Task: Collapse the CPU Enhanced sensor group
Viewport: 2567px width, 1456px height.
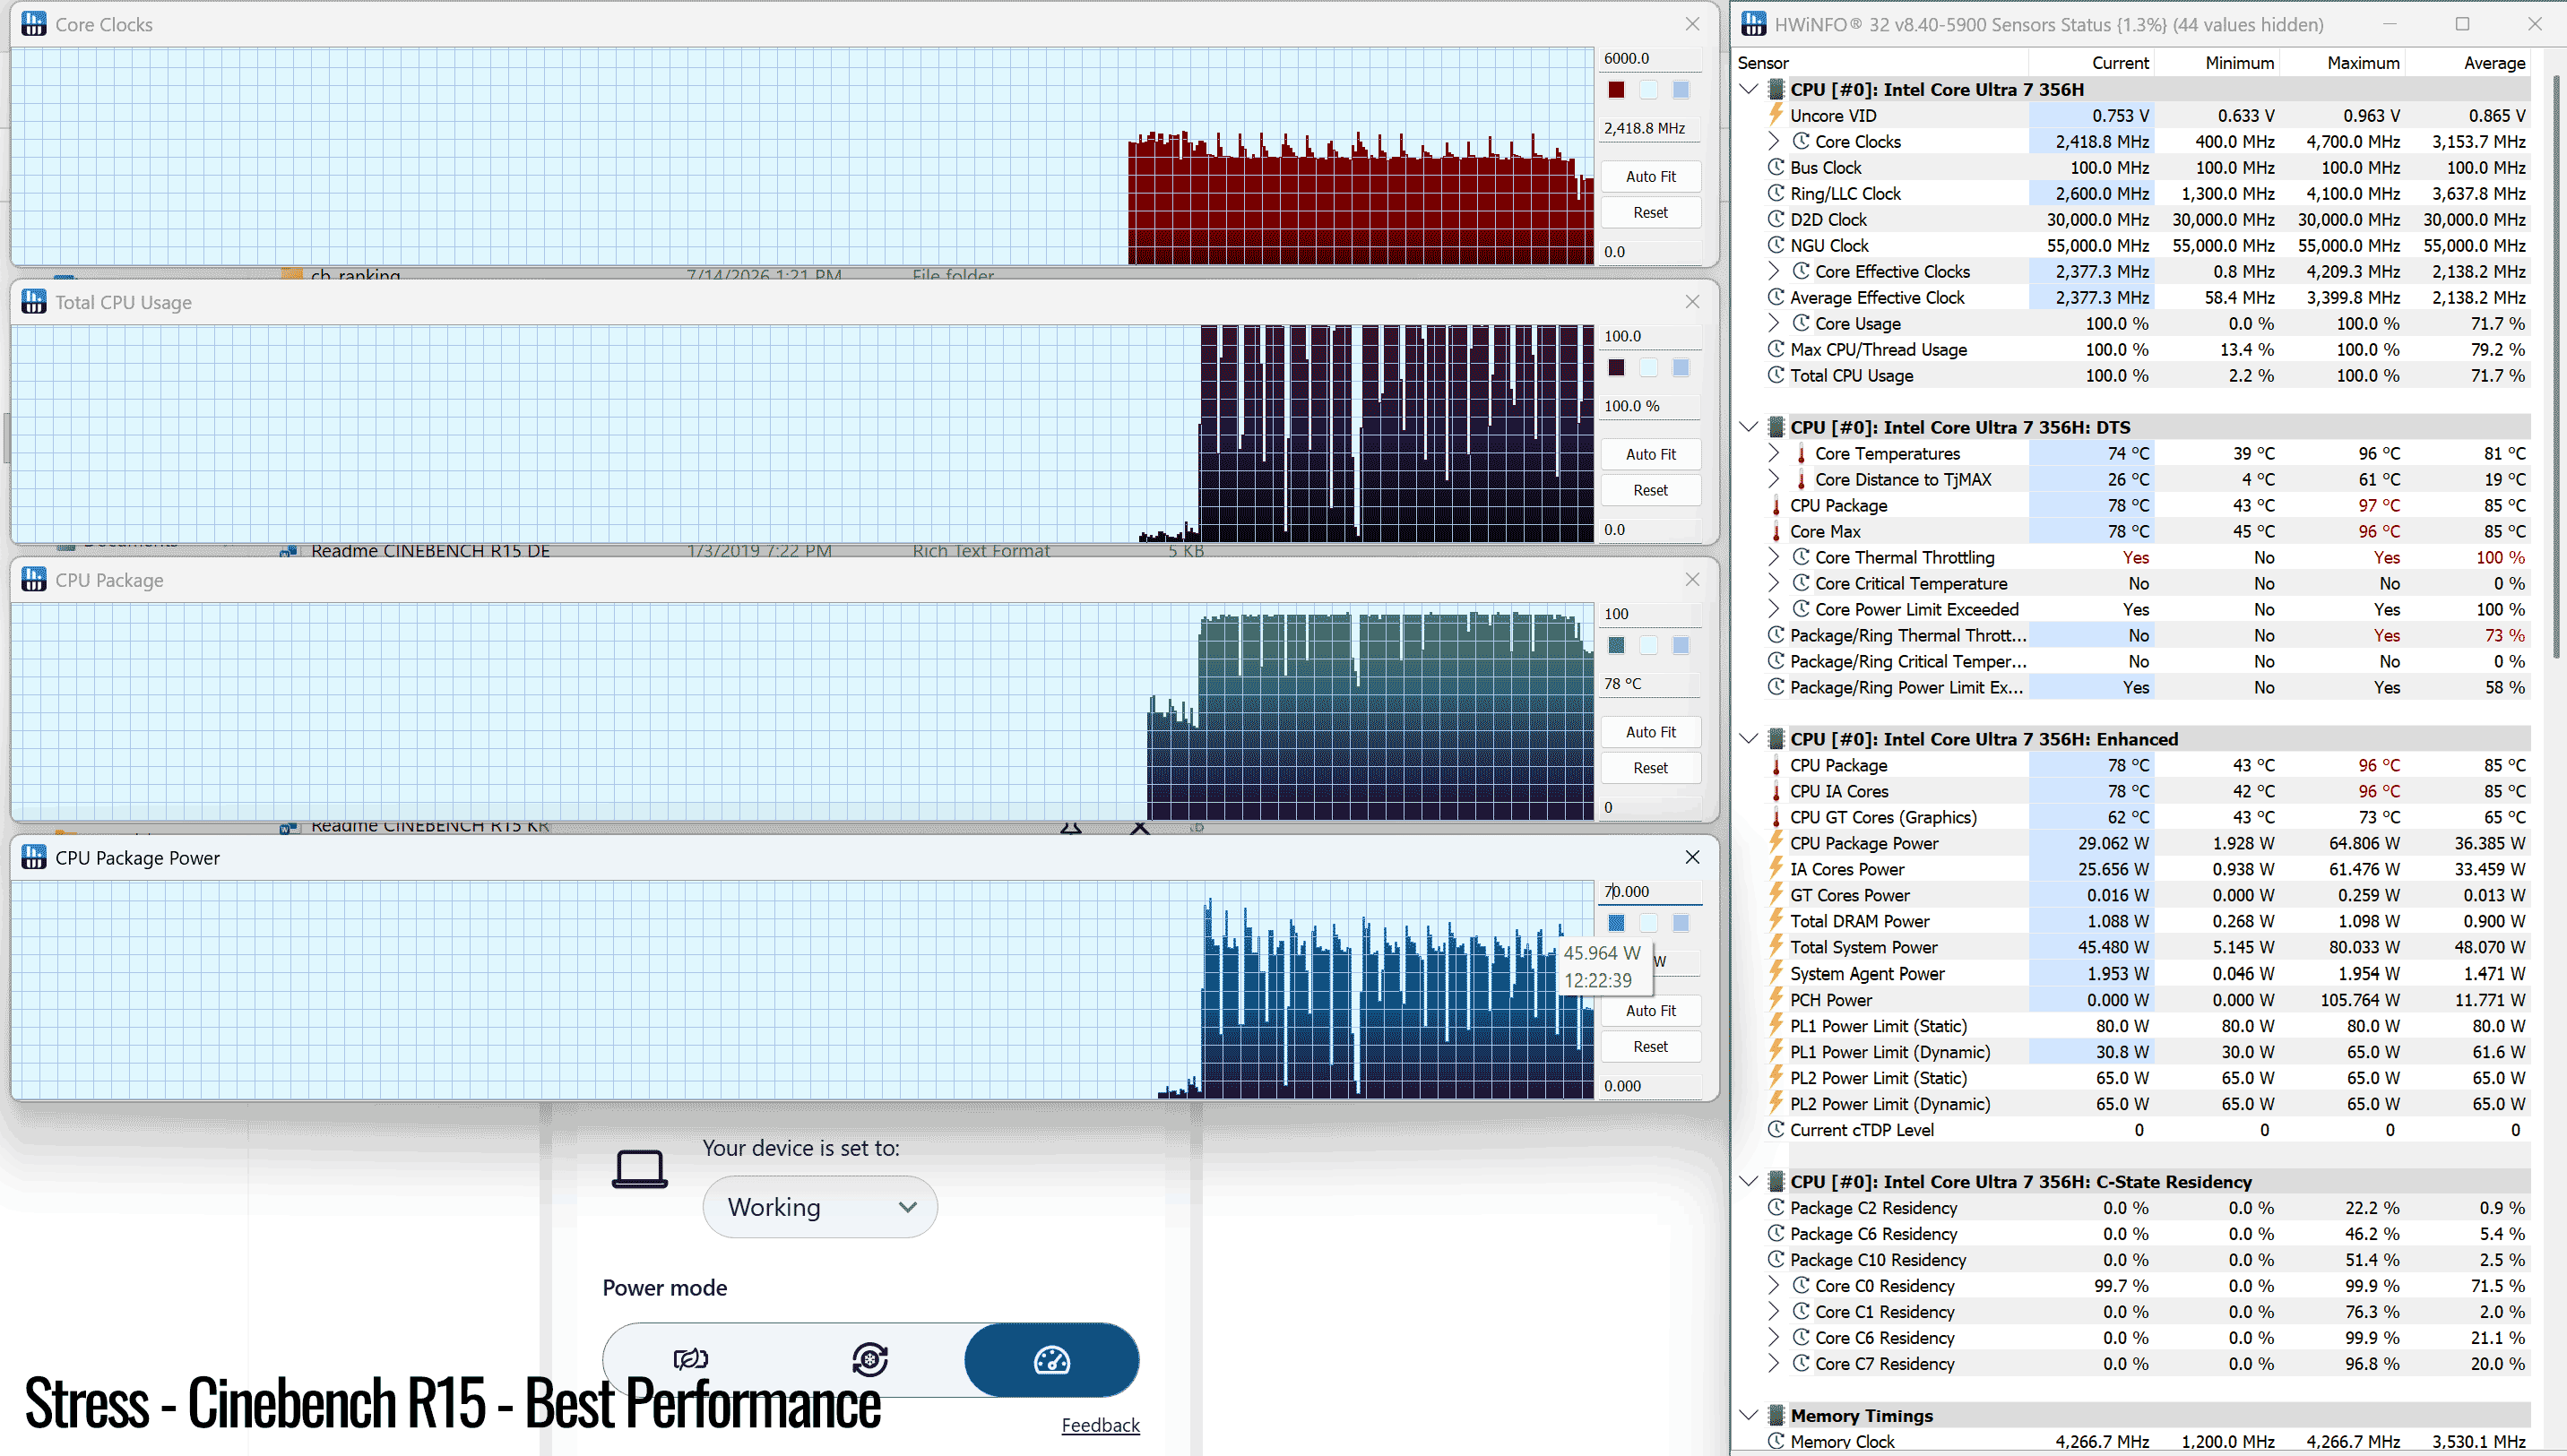Action: coord(1749,739)
